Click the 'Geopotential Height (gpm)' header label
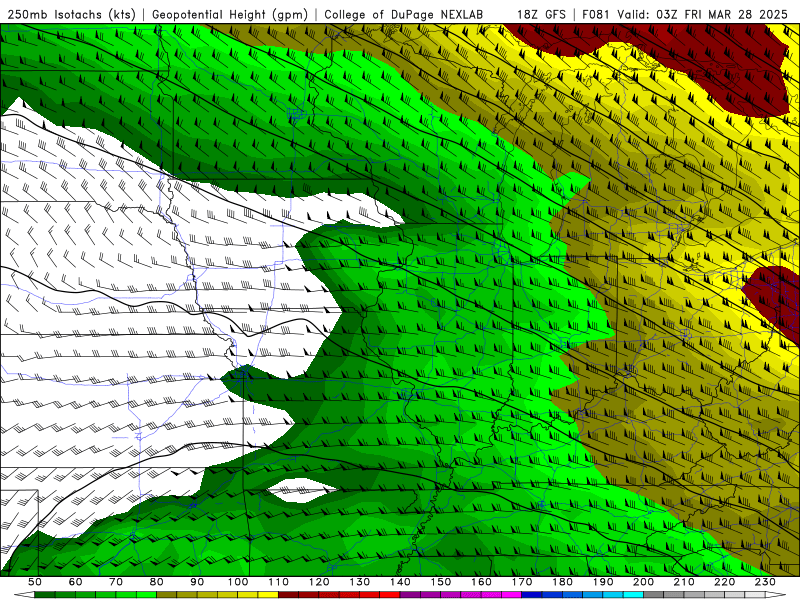 tap(230, 14)
